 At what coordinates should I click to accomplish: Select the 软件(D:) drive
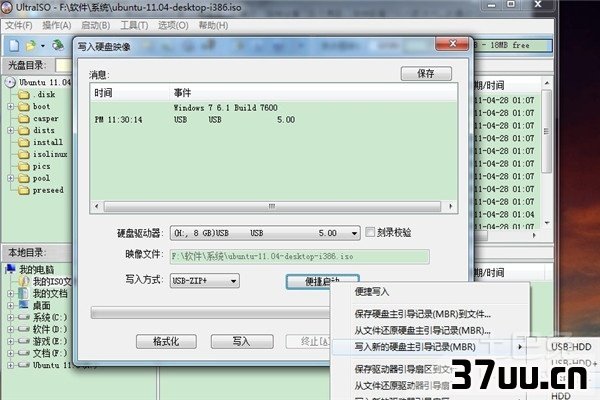50,329
